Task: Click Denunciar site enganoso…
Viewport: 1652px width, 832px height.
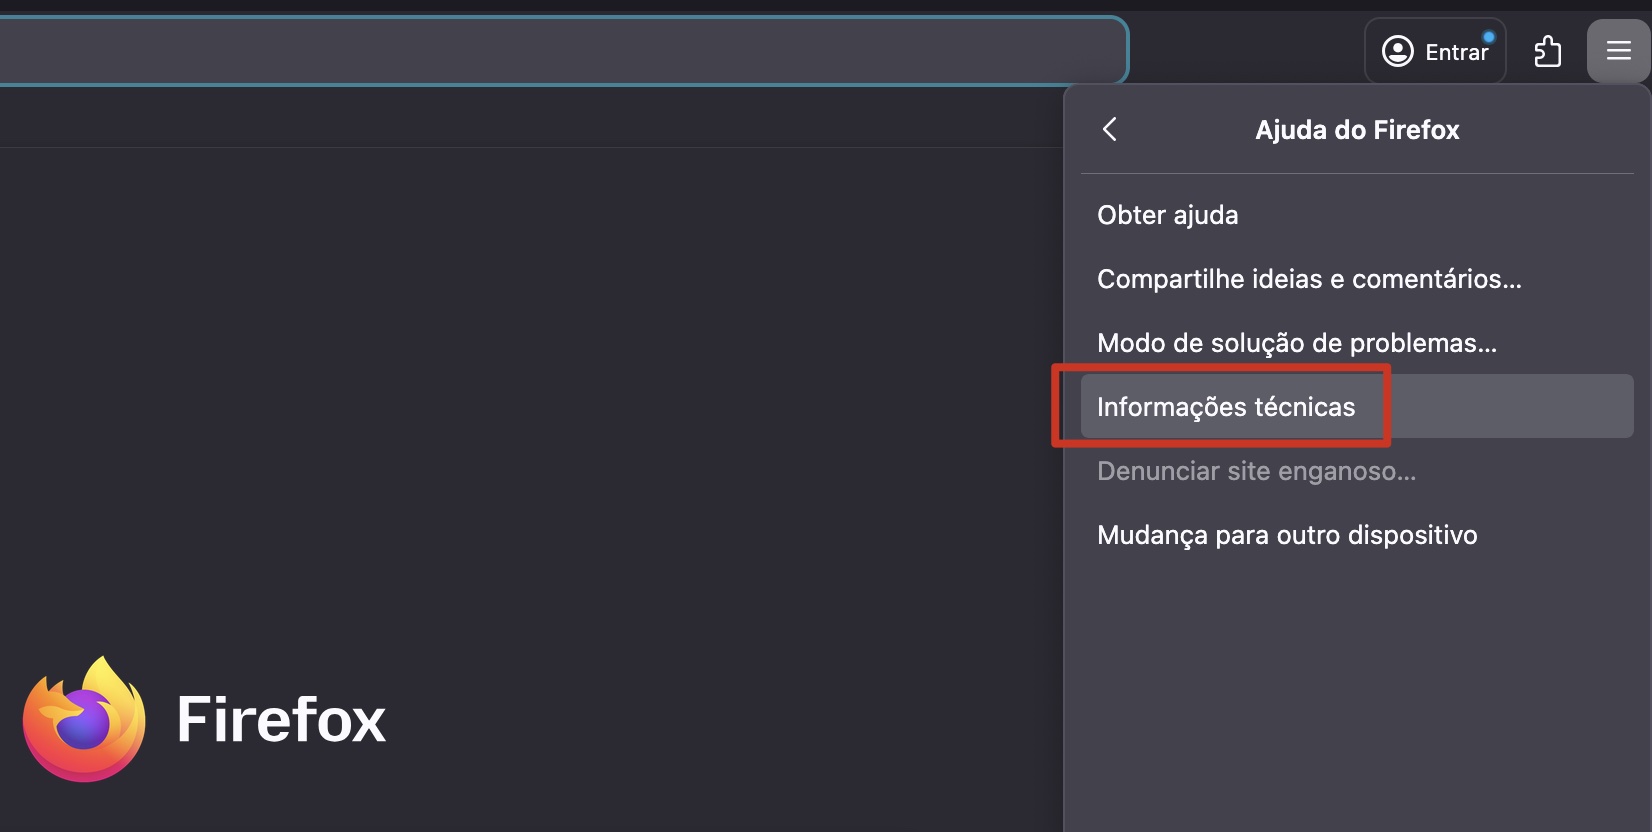Action: click(1357, 471)
